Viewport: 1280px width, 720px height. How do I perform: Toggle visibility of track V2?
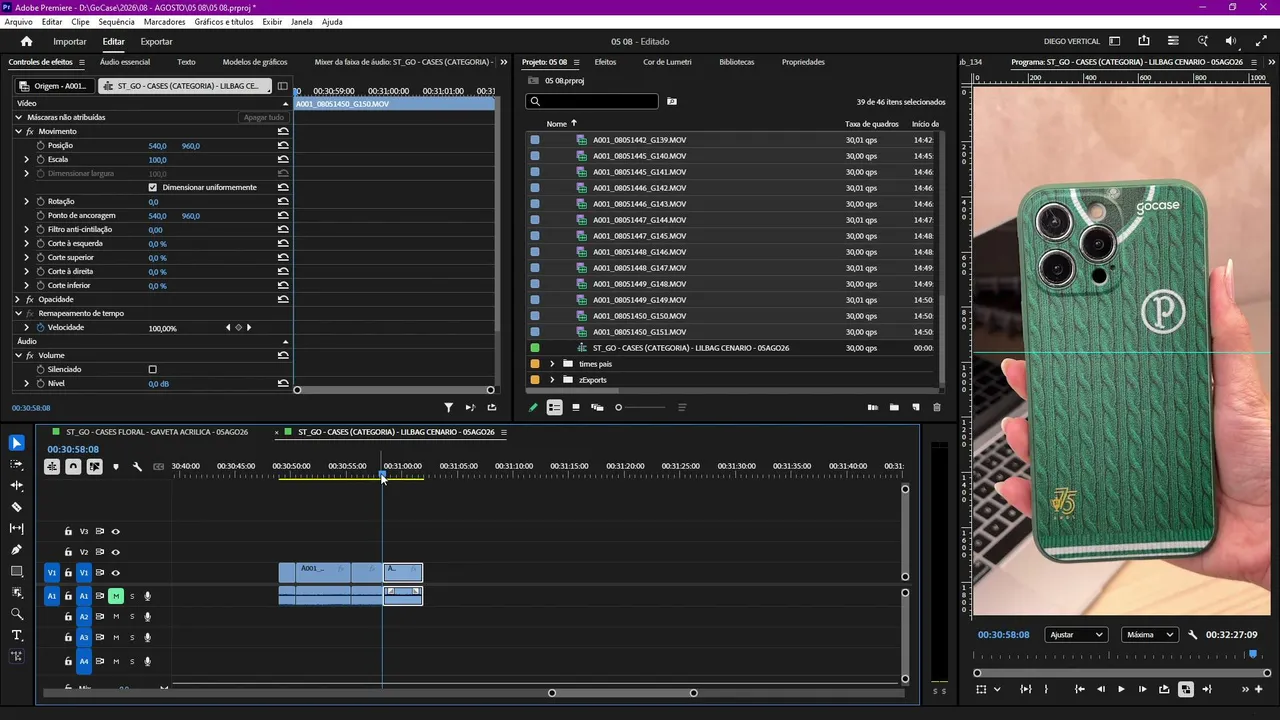116,552
